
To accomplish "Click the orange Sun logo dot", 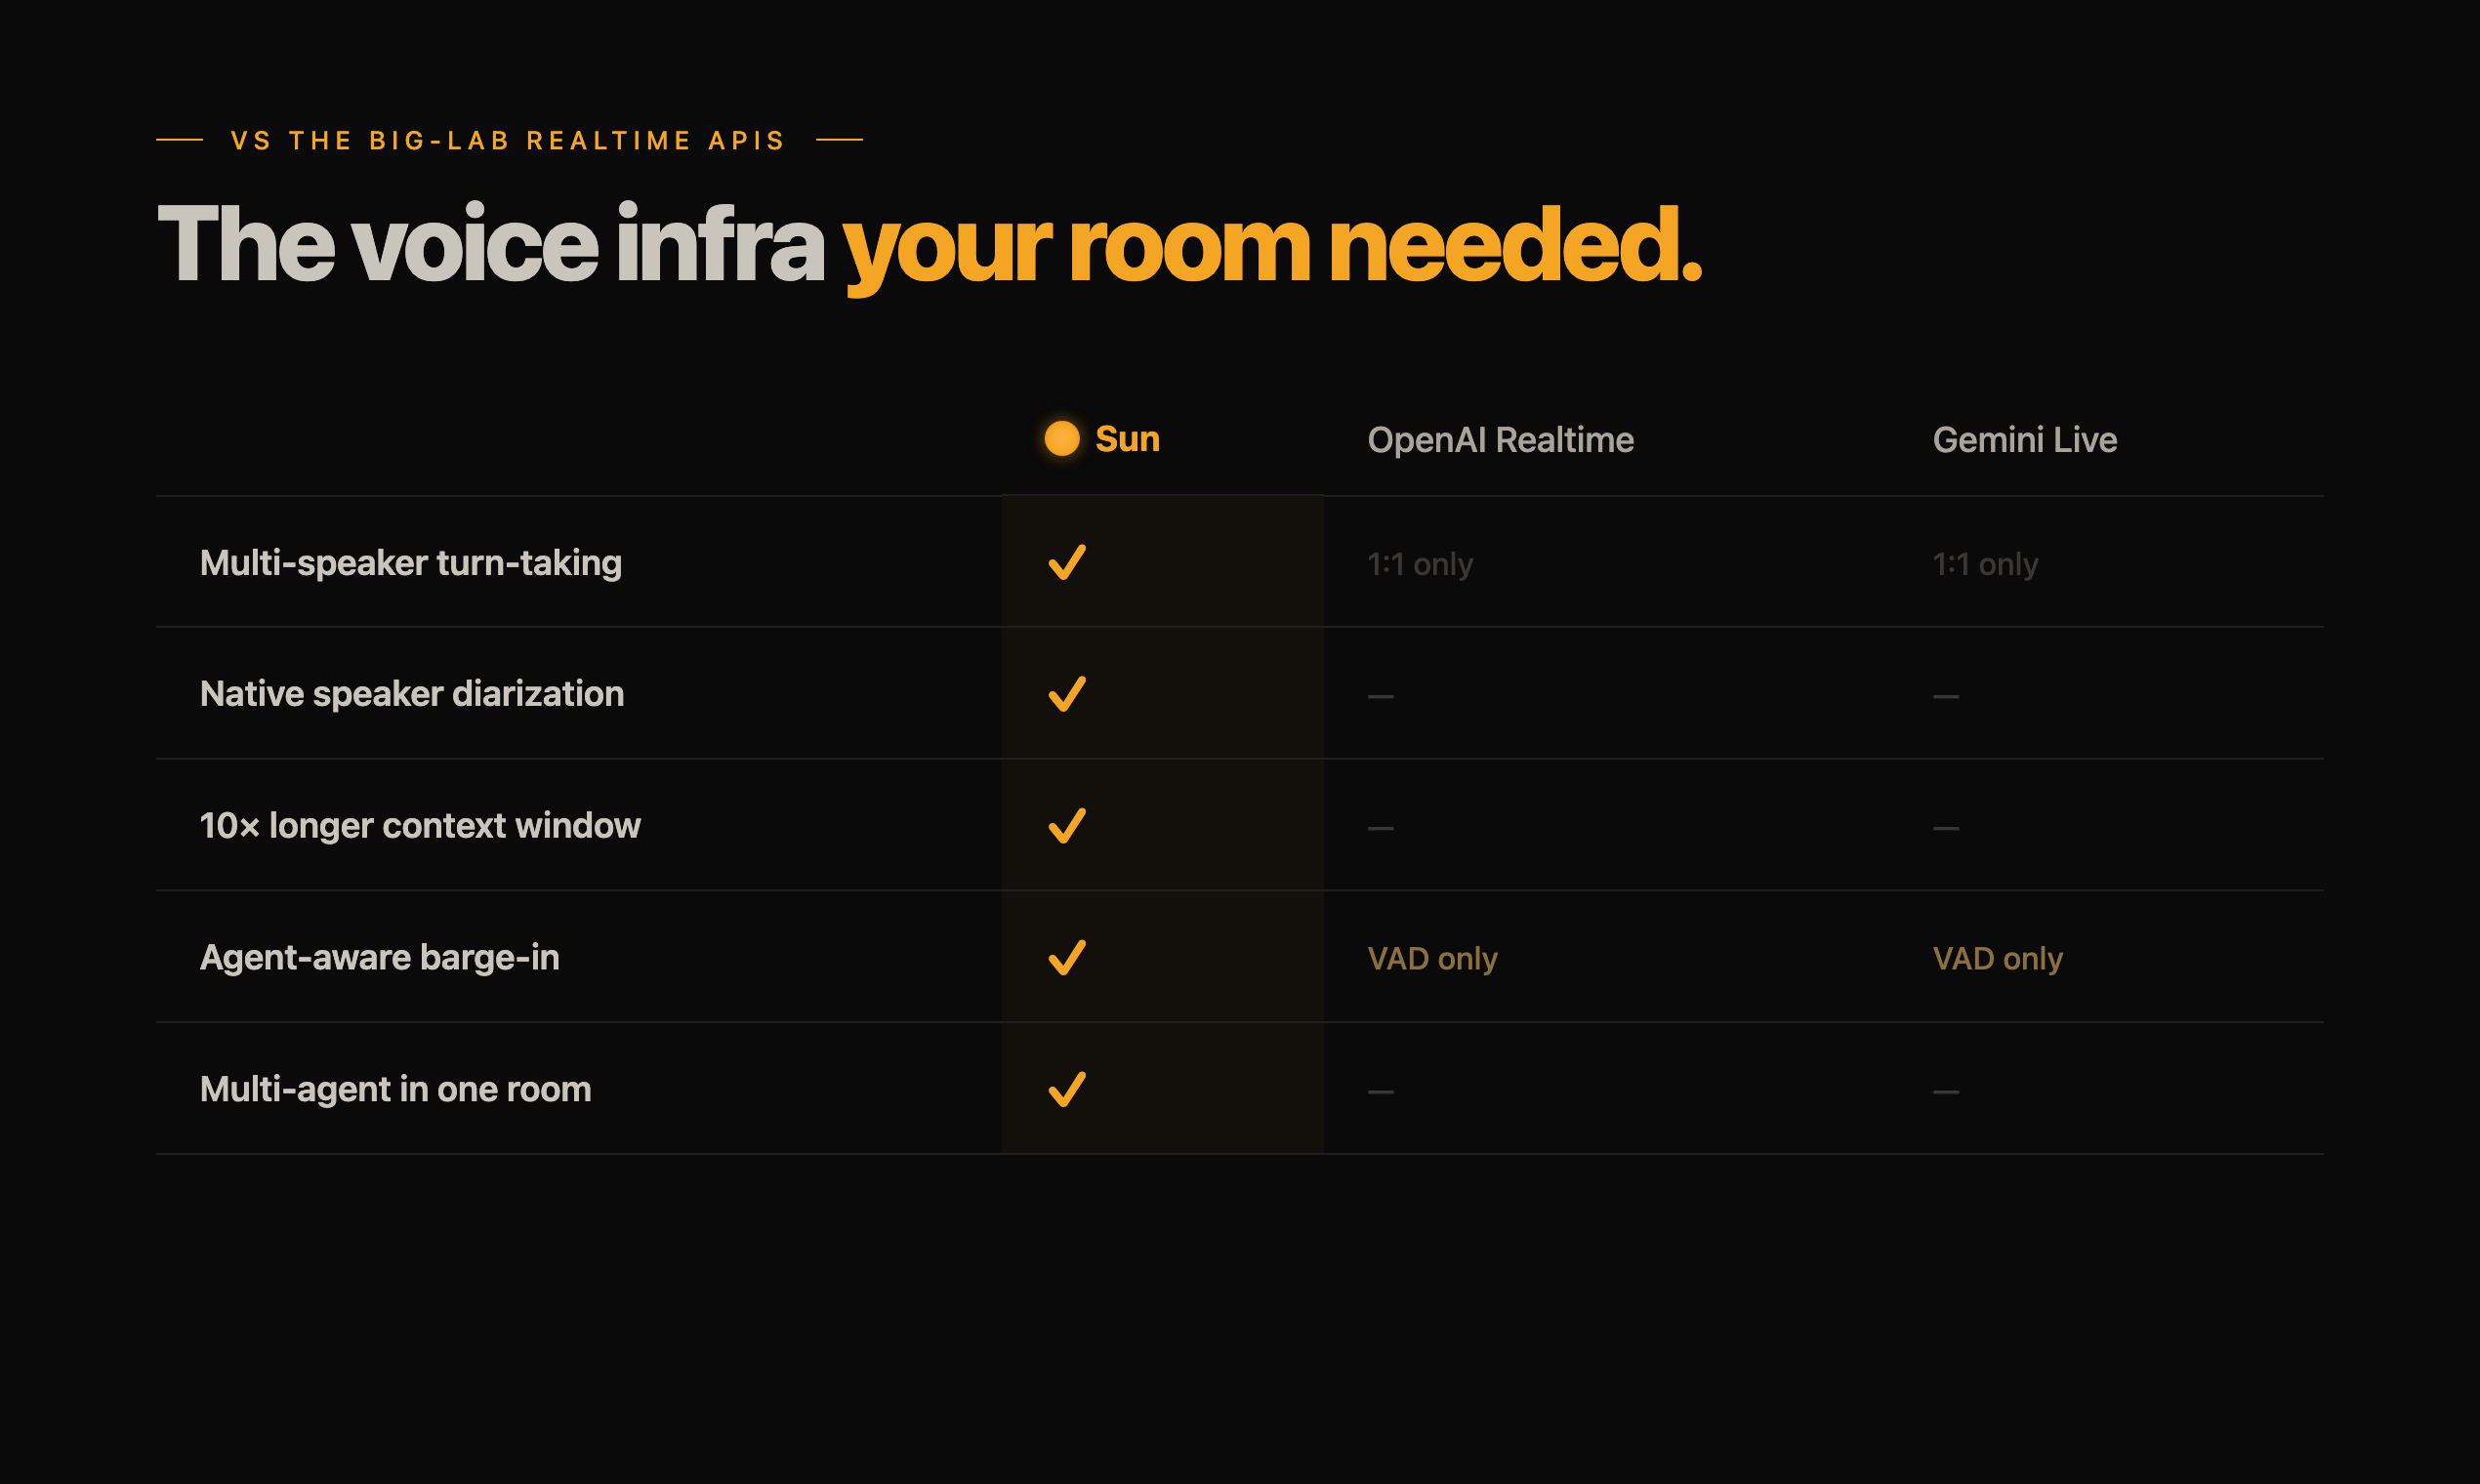I will click(x=1061, y=438).
